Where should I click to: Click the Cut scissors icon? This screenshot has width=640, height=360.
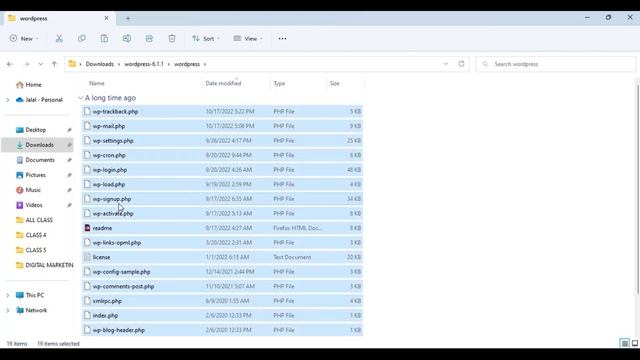59,38
